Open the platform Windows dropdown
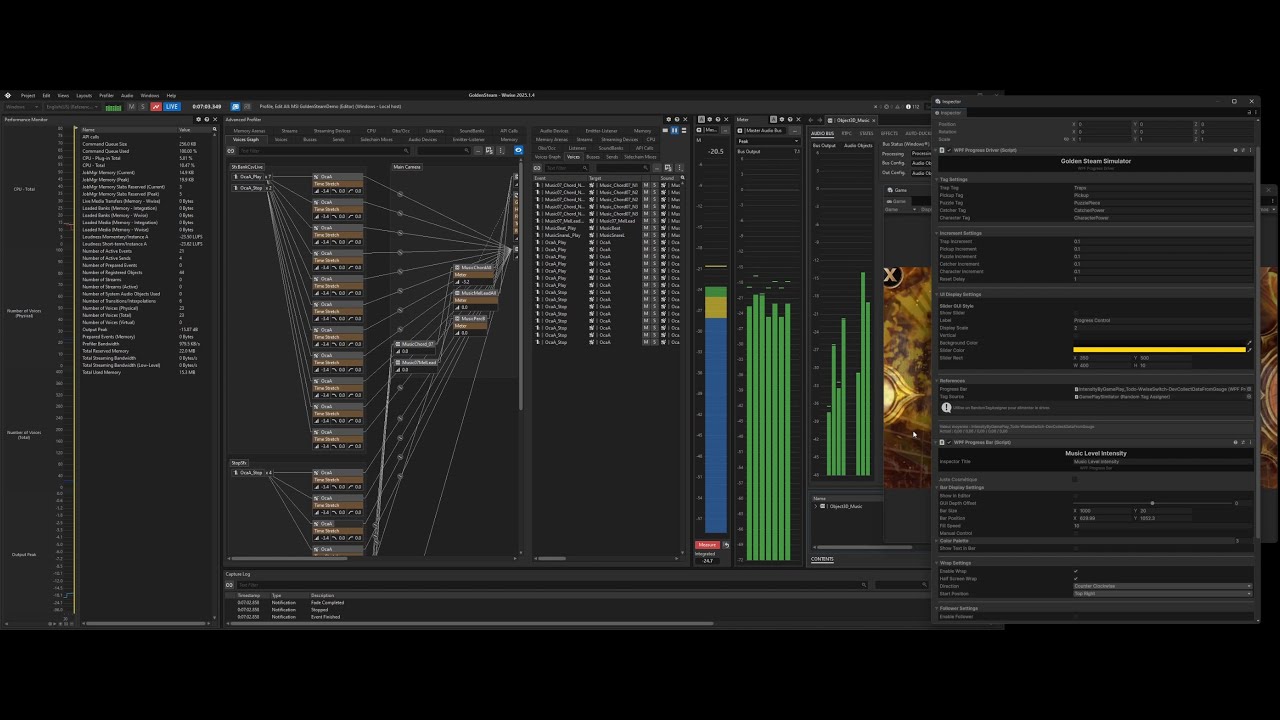The width and height of the screenshot is (1280, 720). click(21, 107)
